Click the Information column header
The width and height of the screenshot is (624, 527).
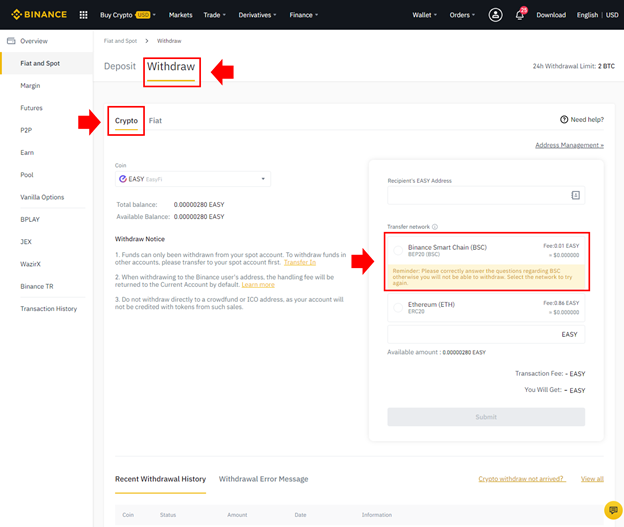click(x=376, y=515)
